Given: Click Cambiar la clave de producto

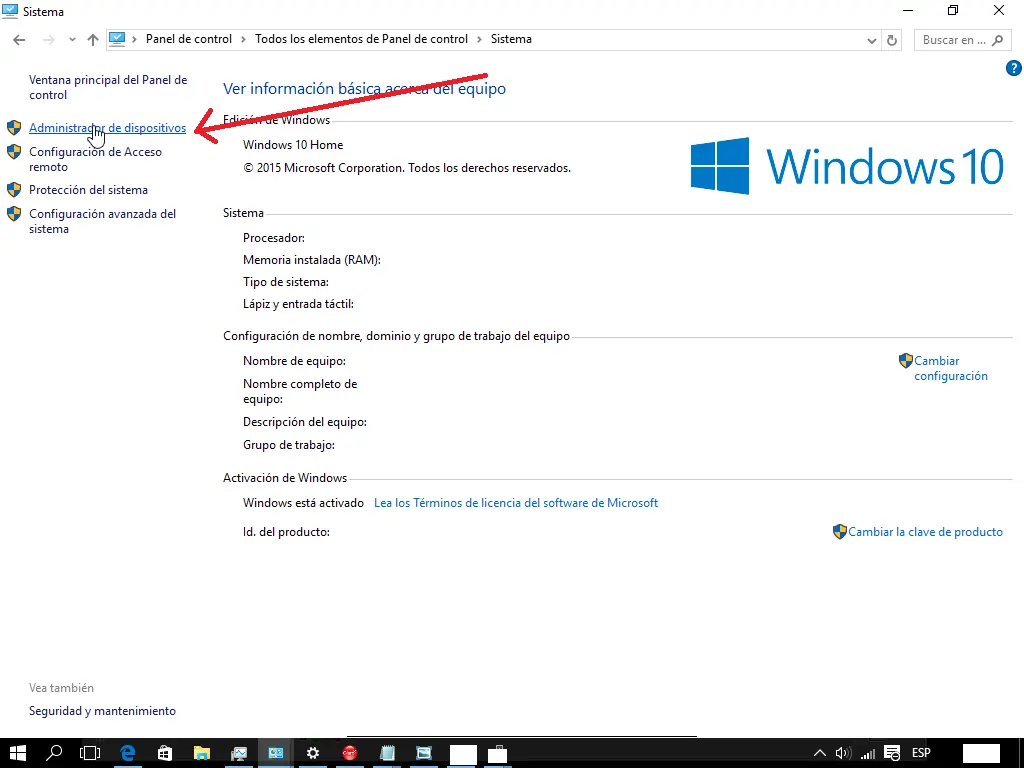Looking at the screenshot, I should click(x=925, y=532).
